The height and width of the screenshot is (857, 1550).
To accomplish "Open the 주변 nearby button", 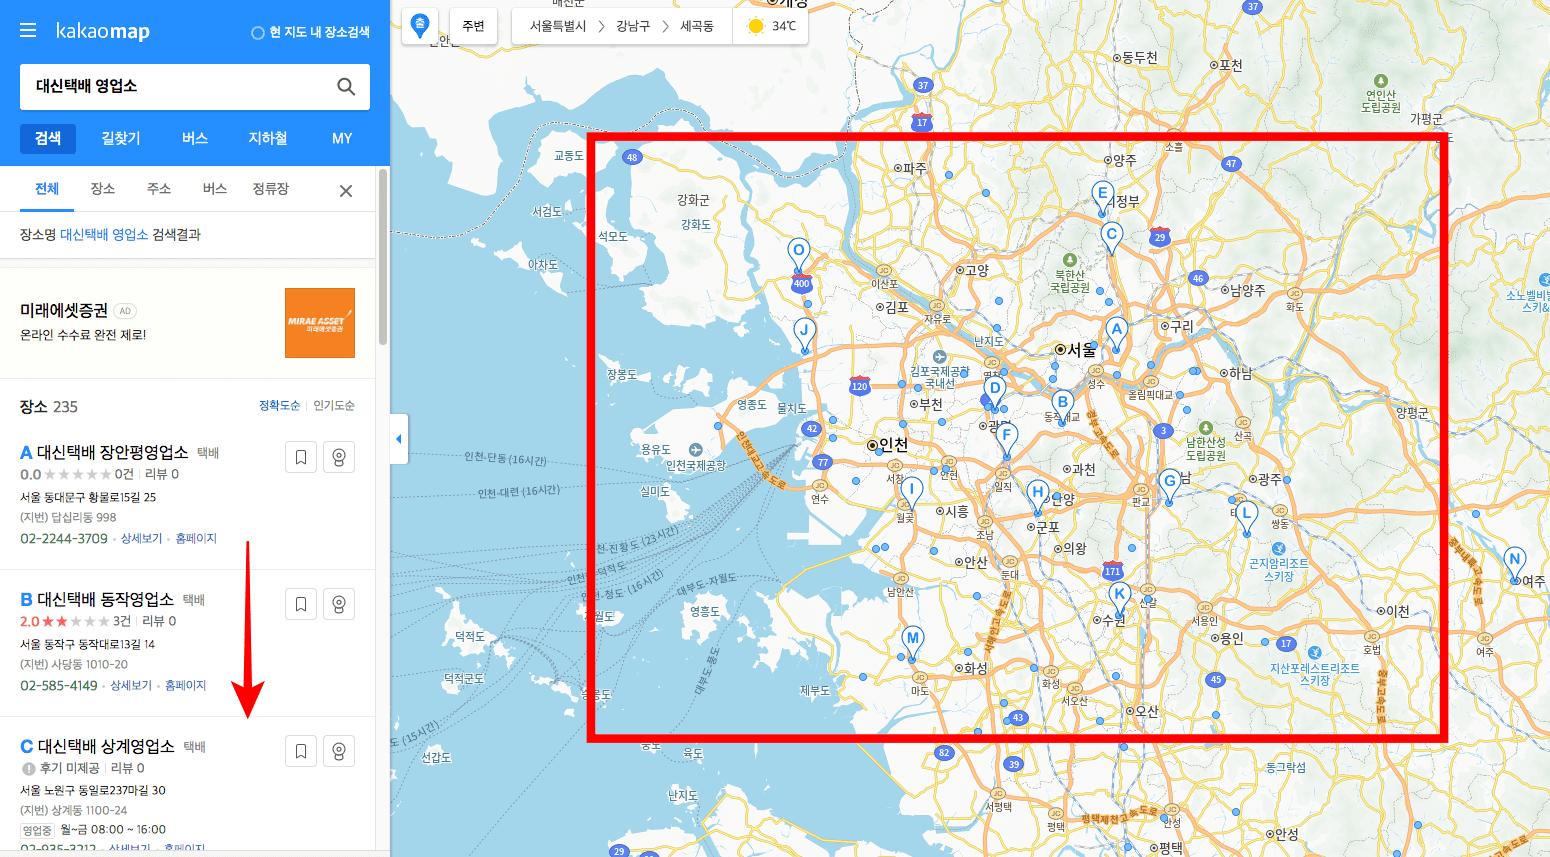I will click(473, 26).
